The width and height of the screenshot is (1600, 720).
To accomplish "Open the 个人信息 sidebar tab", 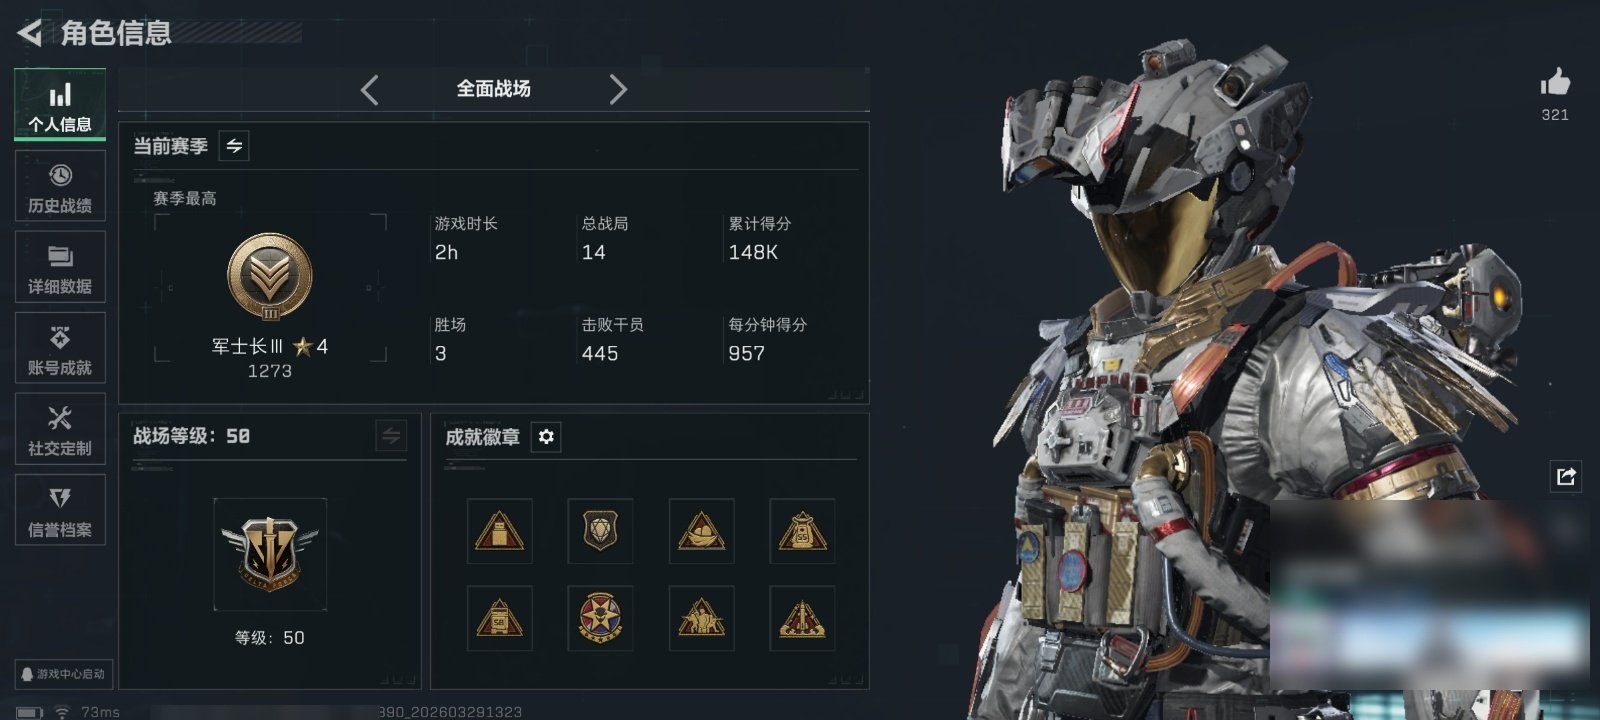I will click(x=60, y=104).
